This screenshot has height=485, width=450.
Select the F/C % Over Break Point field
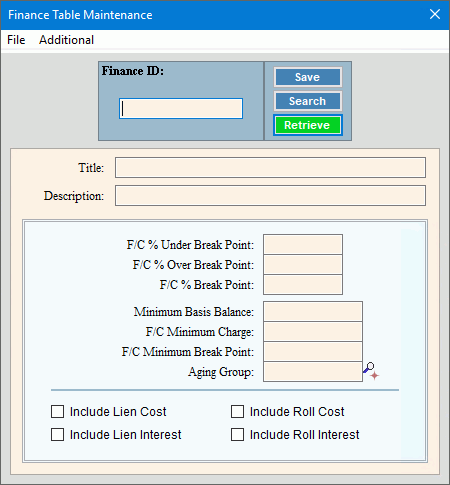303,265
